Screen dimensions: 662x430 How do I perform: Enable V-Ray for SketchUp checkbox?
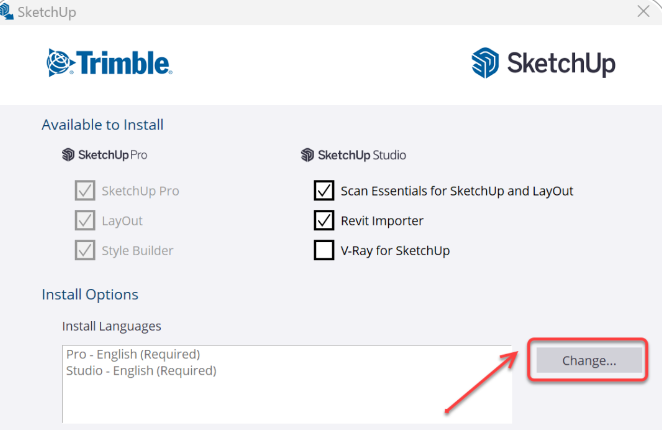click(x=324, y=250)
